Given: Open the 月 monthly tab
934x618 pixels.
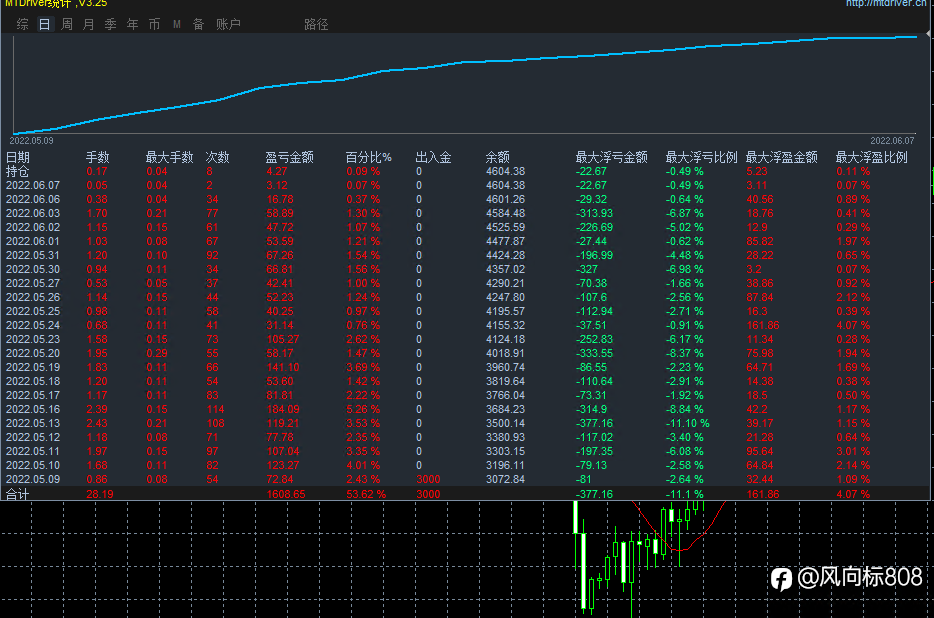Looking at the screenshot, I should click(89, 24).
